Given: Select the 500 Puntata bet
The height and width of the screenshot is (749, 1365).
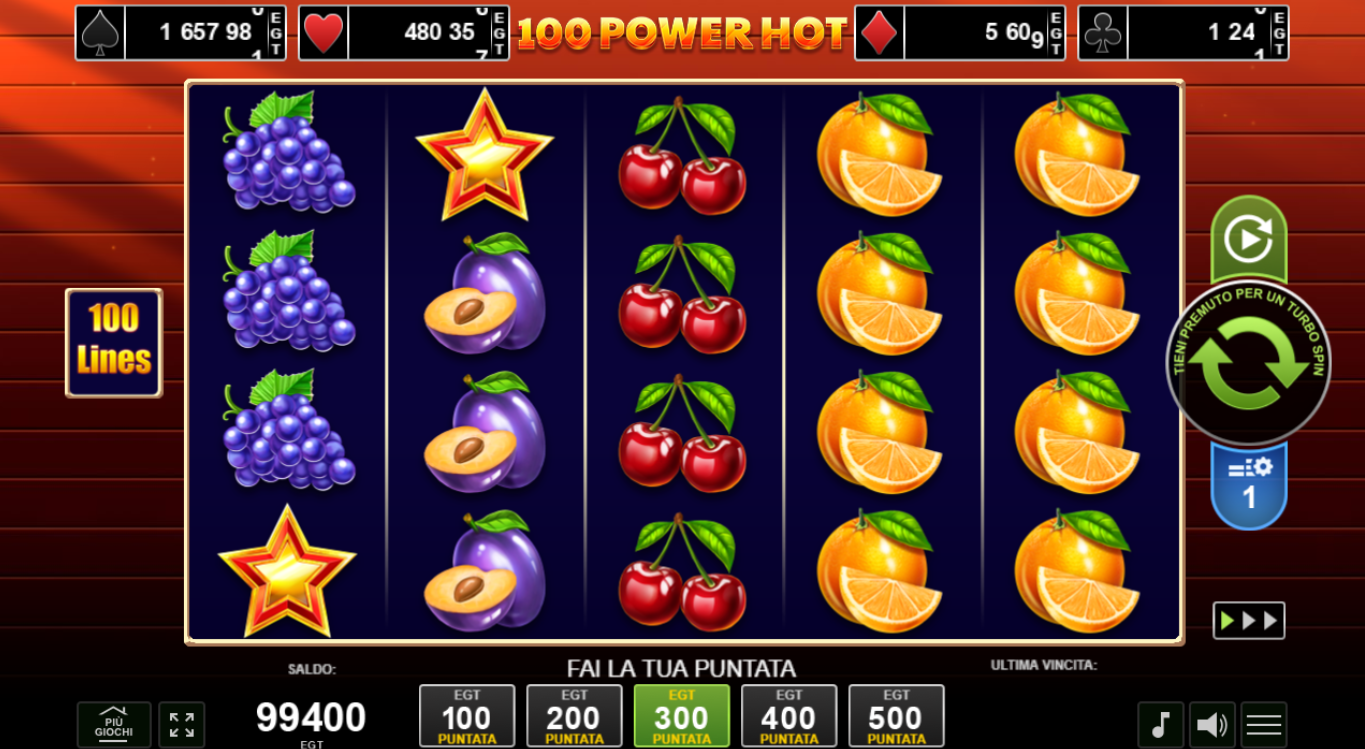Looking at the screenshot, I should [x=896, y=716].
